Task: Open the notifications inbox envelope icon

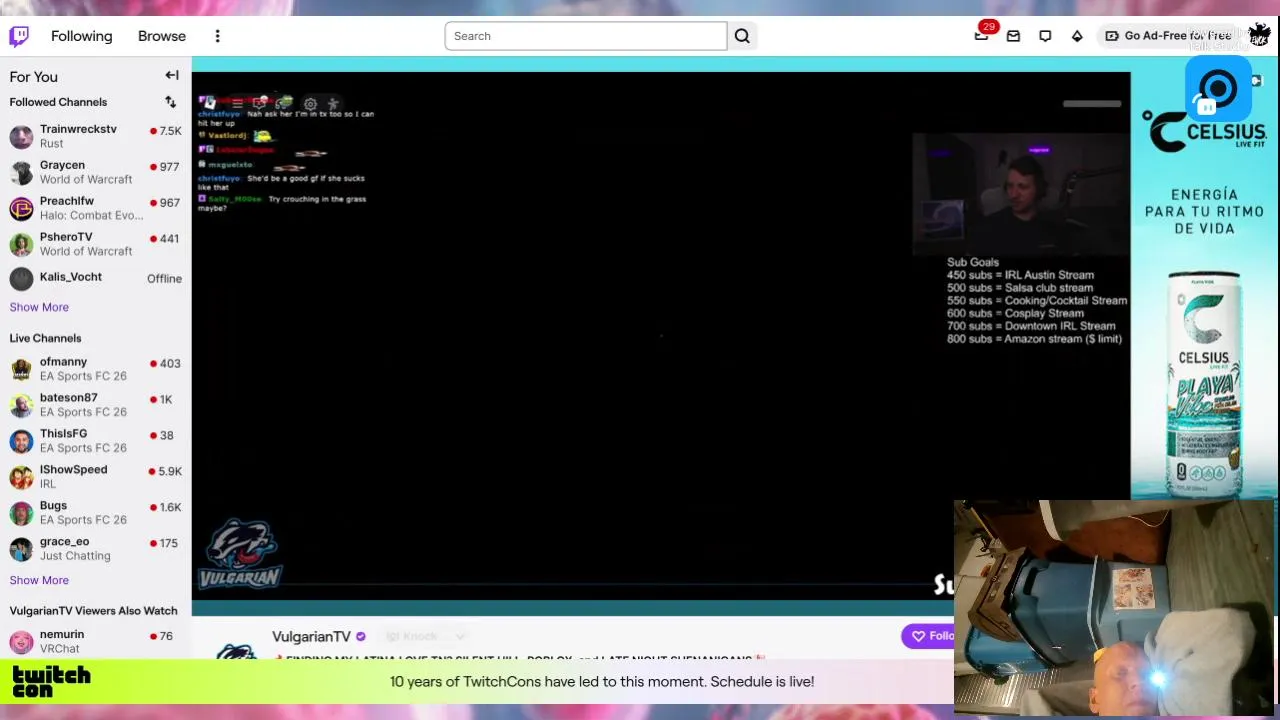Action: [1013, 36]
